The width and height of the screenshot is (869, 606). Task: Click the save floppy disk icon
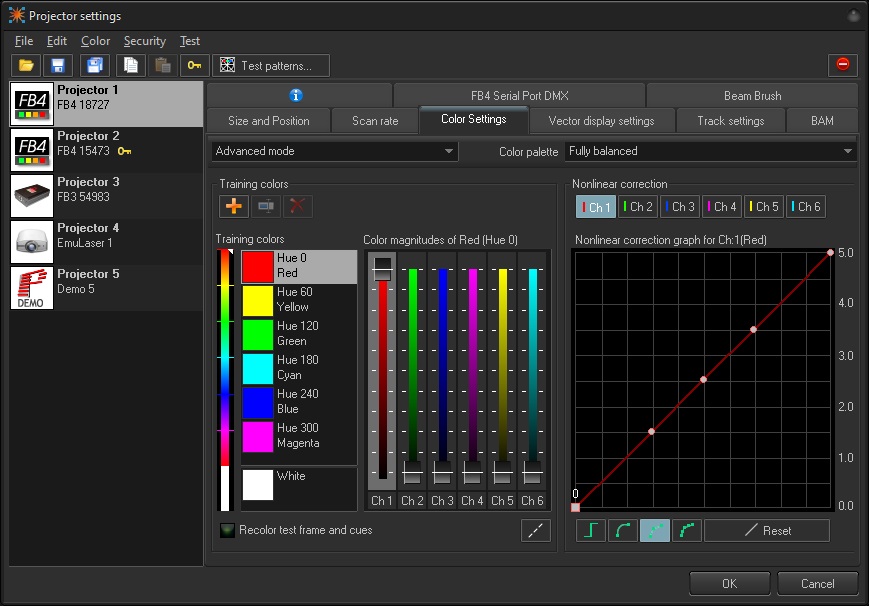coord(58,65)
